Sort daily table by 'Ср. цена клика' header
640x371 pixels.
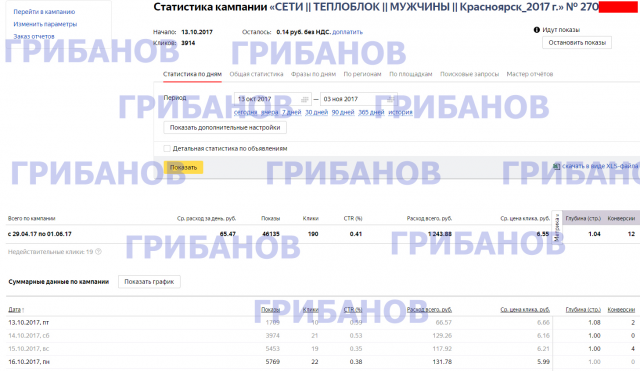[525, 310]
